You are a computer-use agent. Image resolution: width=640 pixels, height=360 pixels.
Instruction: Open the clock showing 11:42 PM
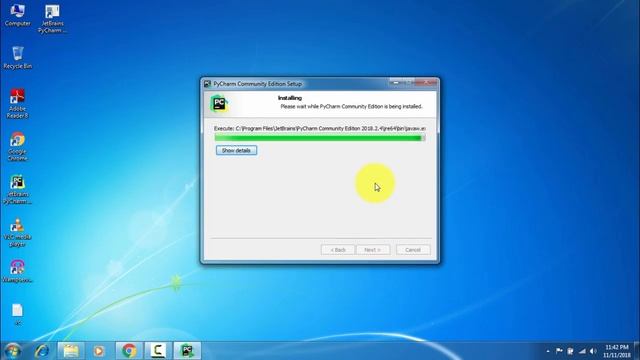click(x=617, y=351)
